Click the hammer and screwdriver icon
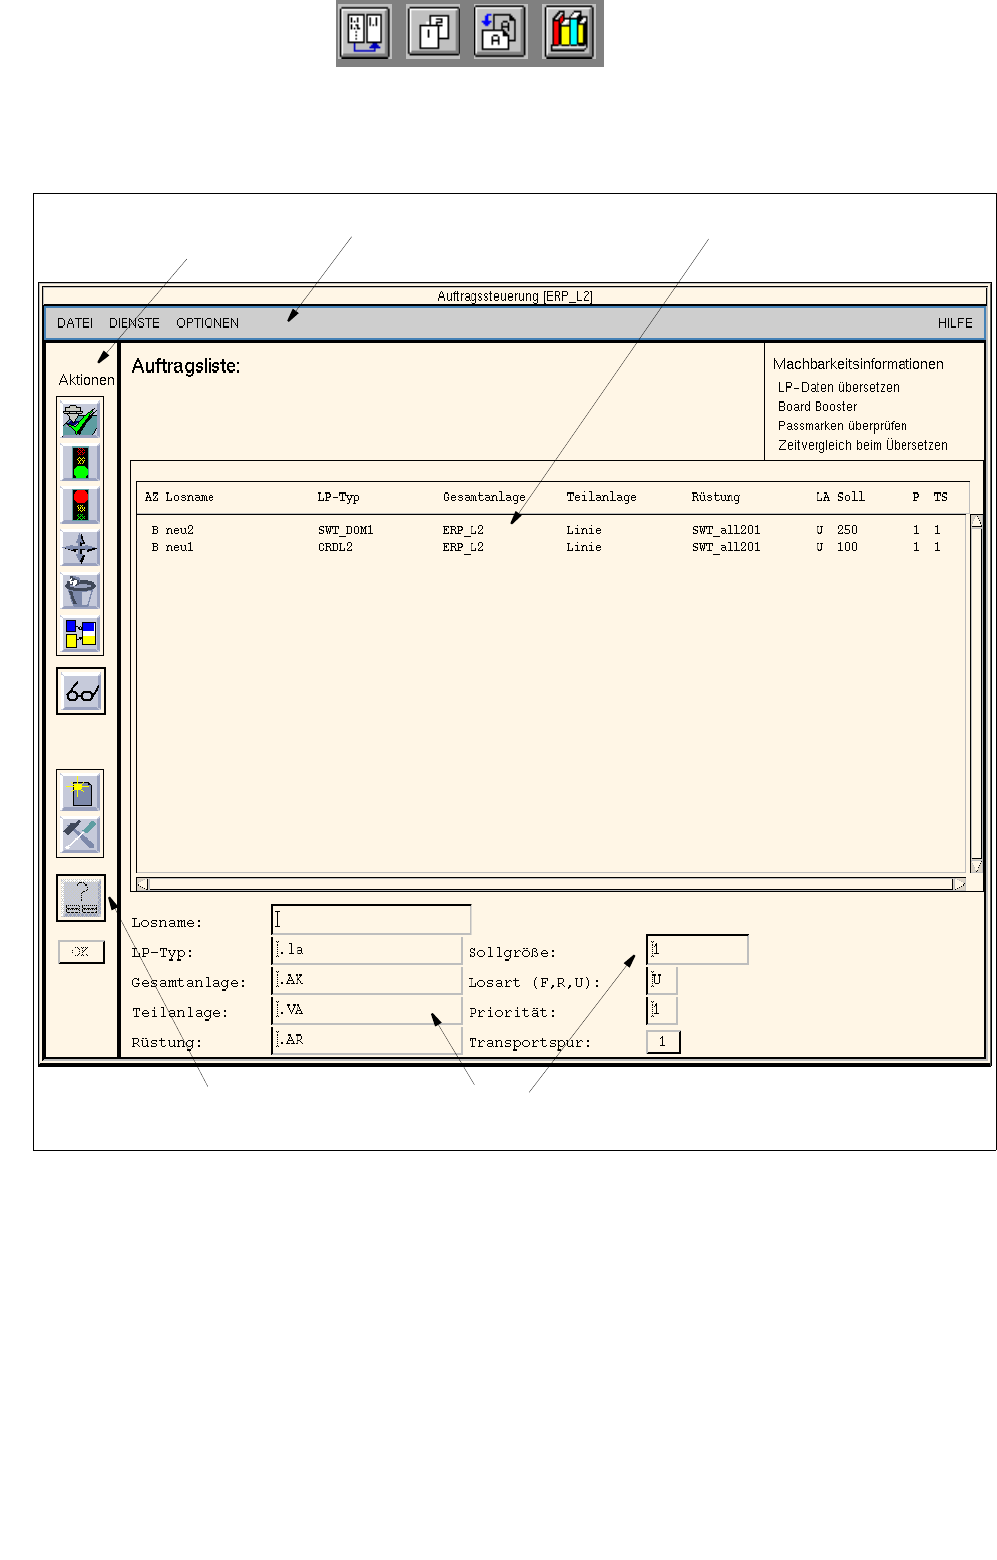Viewport: 997px width, 1560px height. [80, 835]
